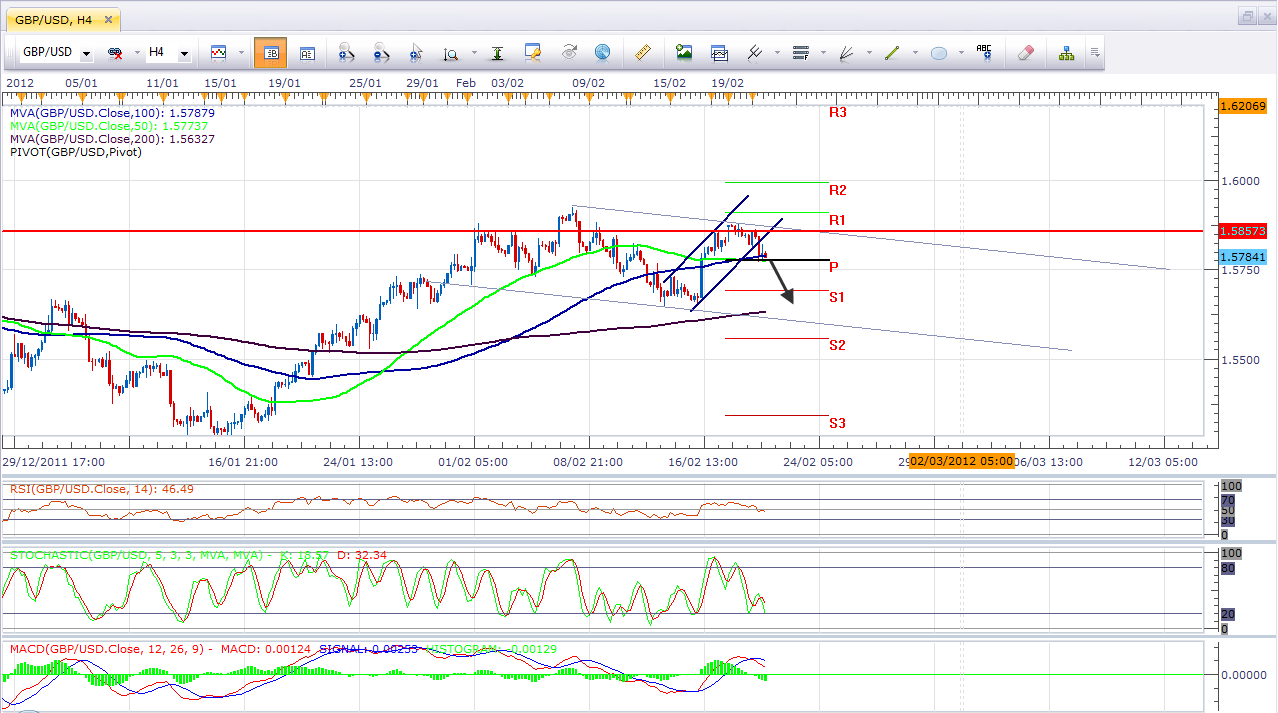Select the green trend line tool

point(892,52)
